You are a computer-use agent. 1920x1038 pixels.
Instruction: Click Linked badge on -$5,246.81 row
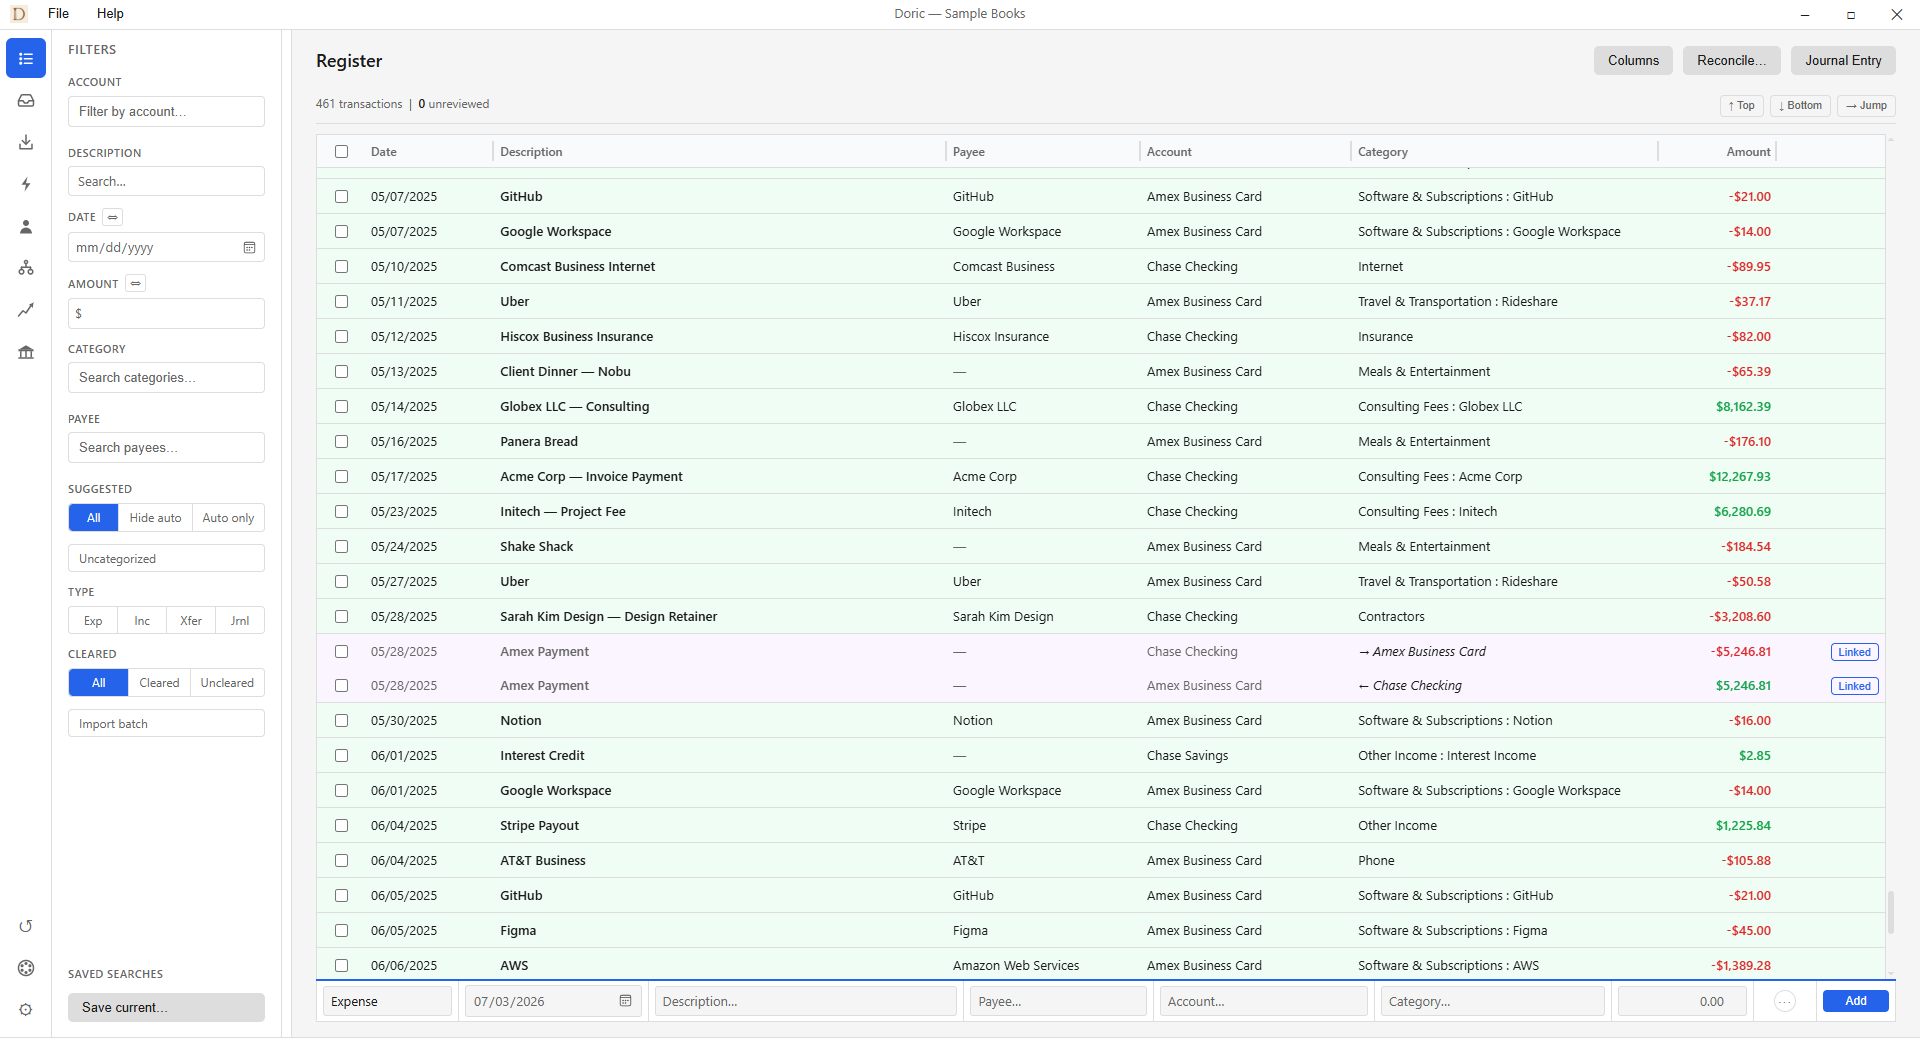click(x=1854, y=652)
